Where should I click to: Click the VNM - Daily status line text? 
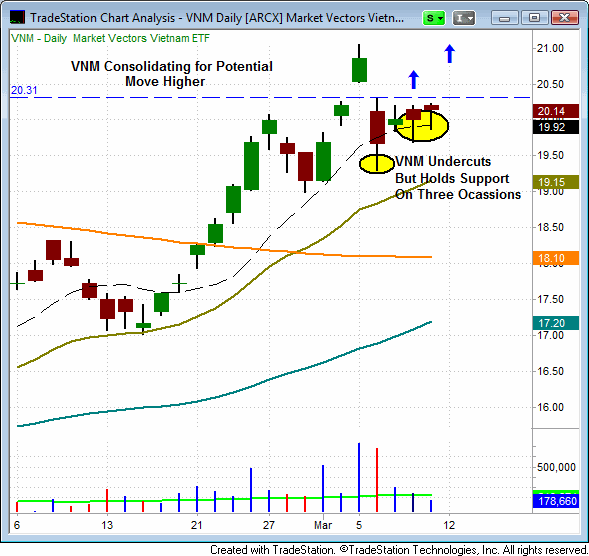(39, 38)
